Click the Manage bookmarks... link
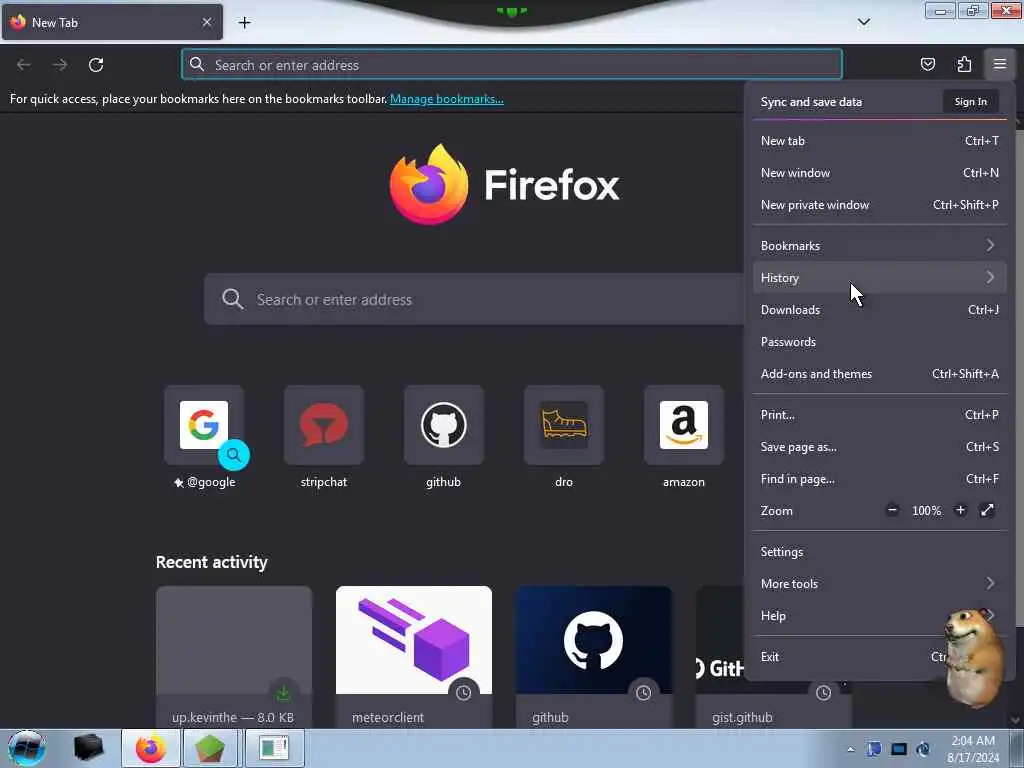The height and width of the screenshot is (768, 1024). click(x=447, y=99)
